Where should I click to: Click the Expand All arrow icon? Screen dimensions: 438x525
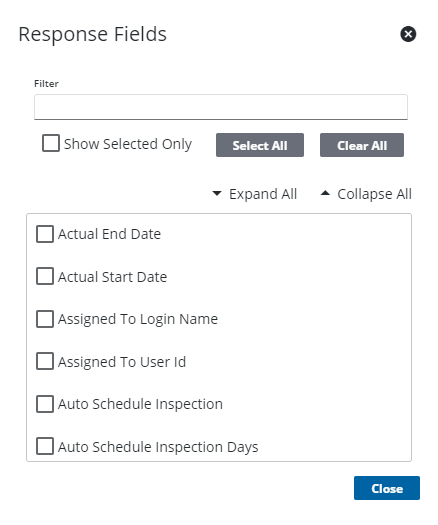point(217,194)
